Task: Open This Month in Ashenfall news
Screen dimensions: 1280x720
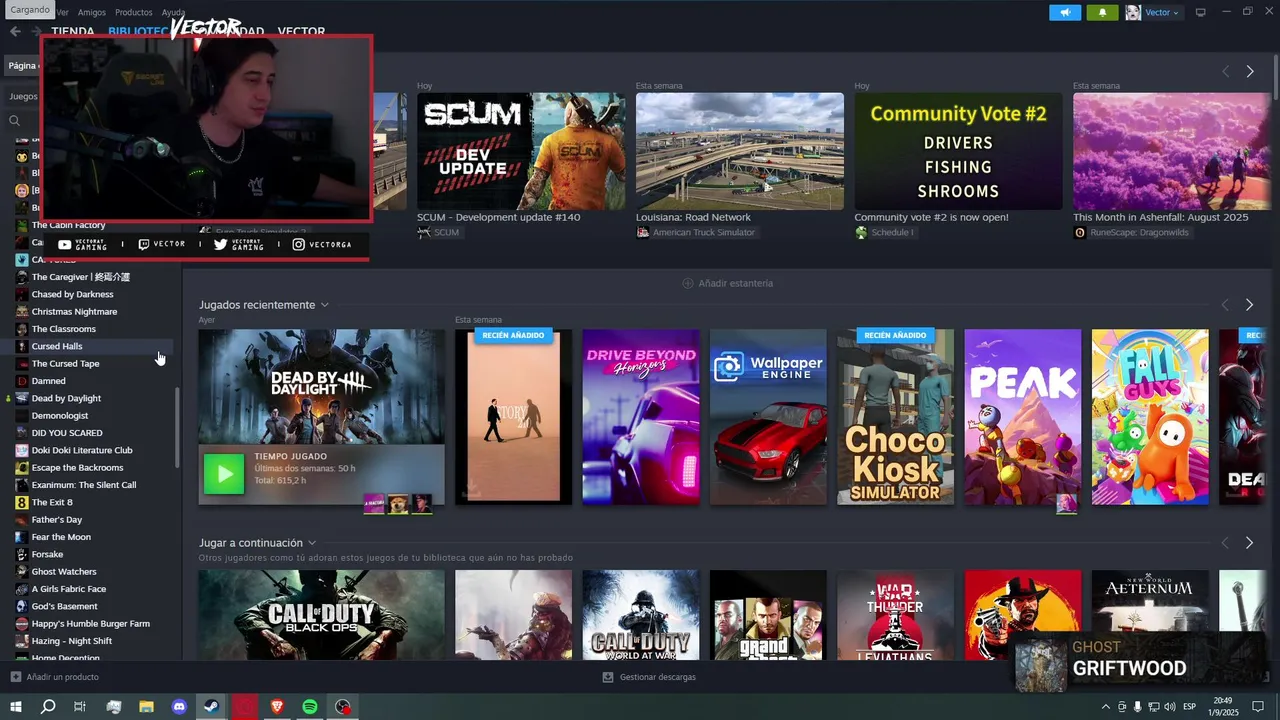Action: [x=1172, y=151]
